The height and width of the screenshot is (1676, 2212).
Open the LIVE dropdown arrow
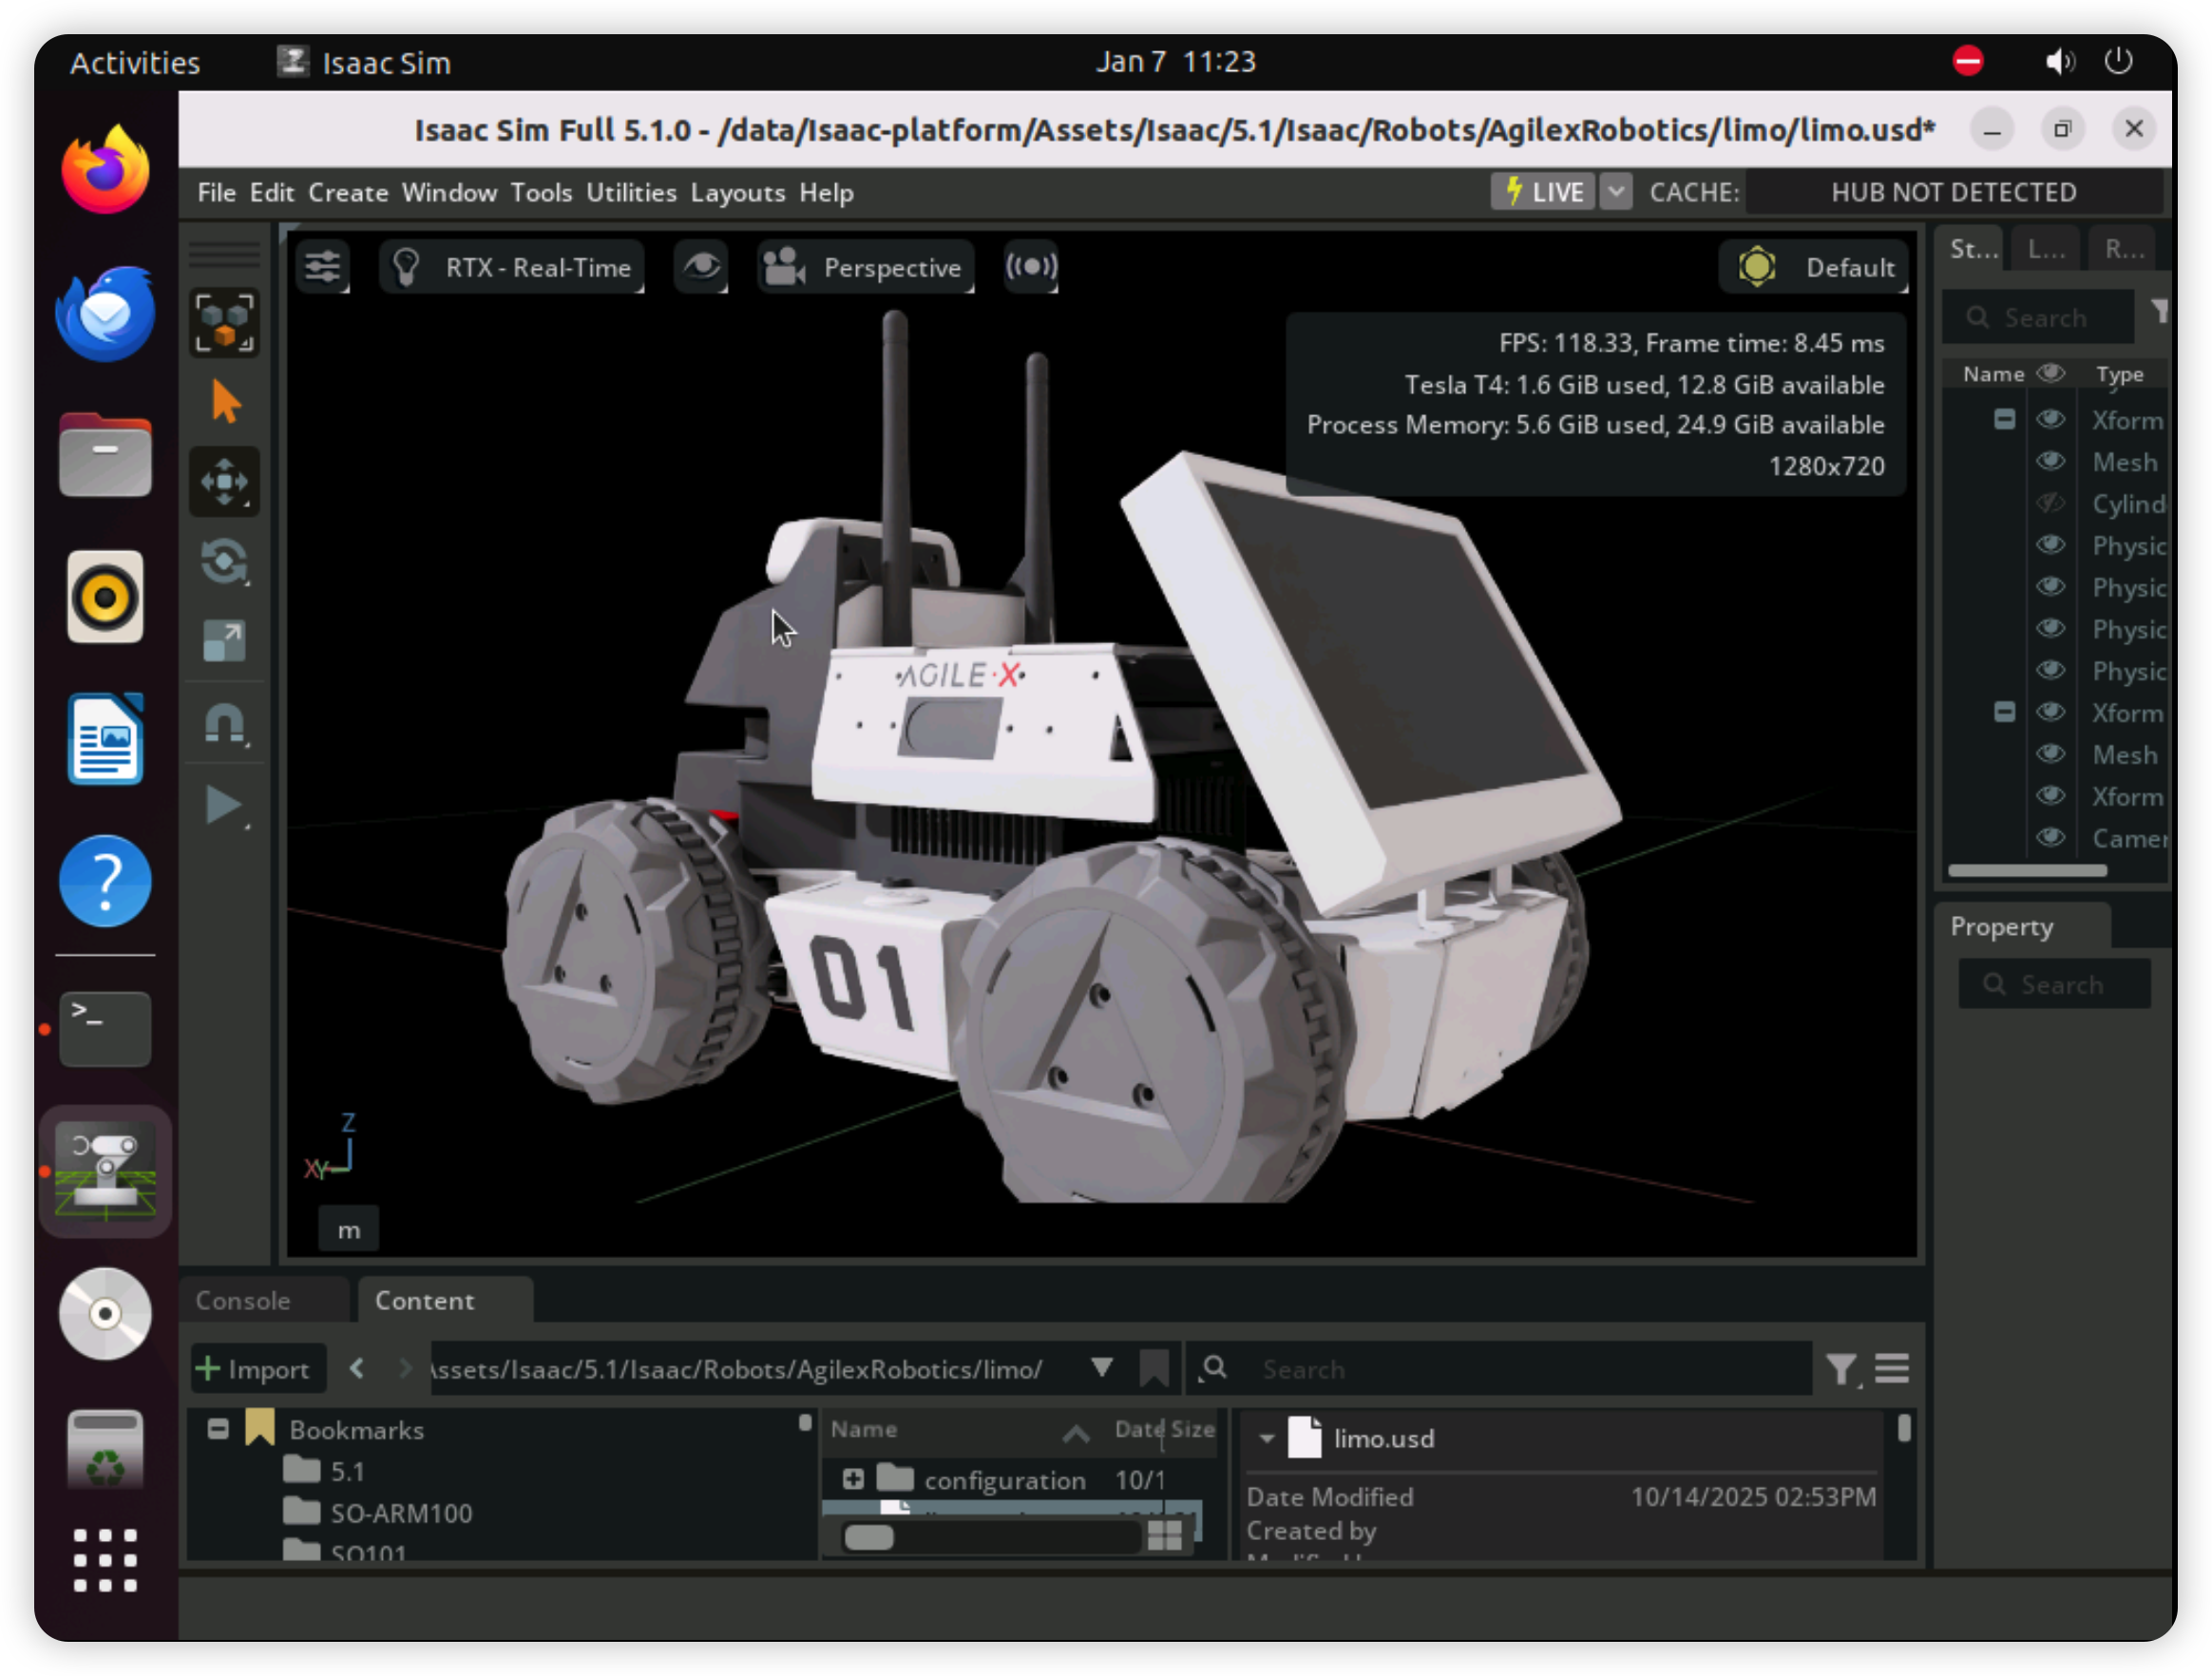(1615, 191)
